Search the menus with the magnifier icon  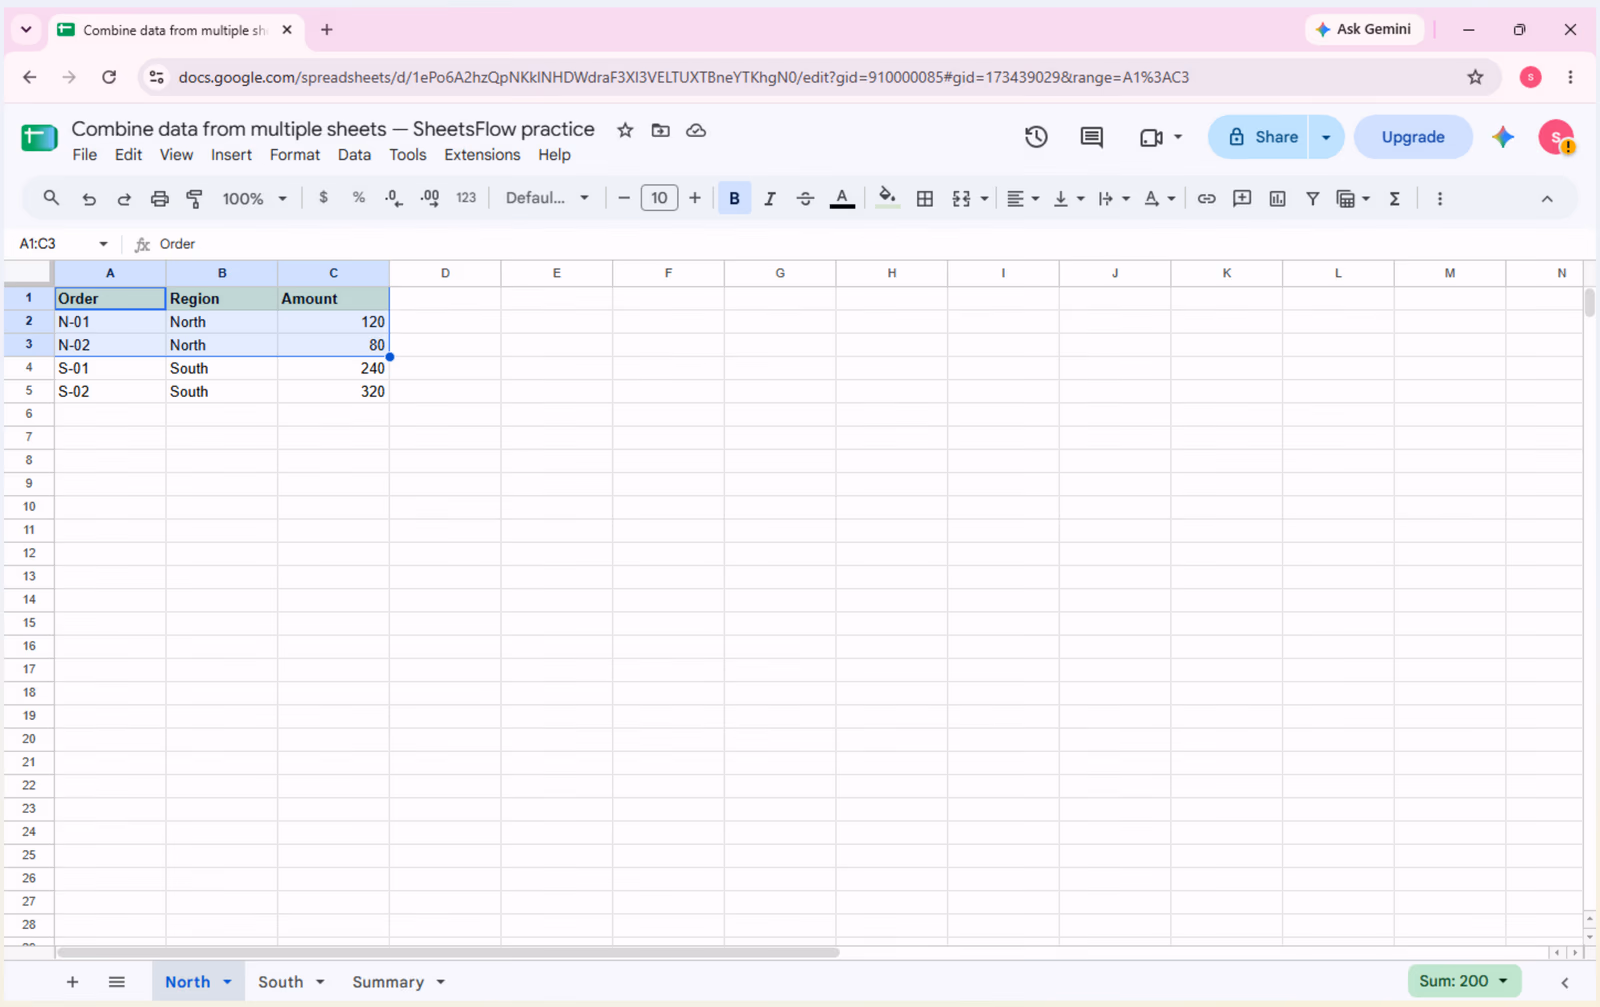click(51, 198)
